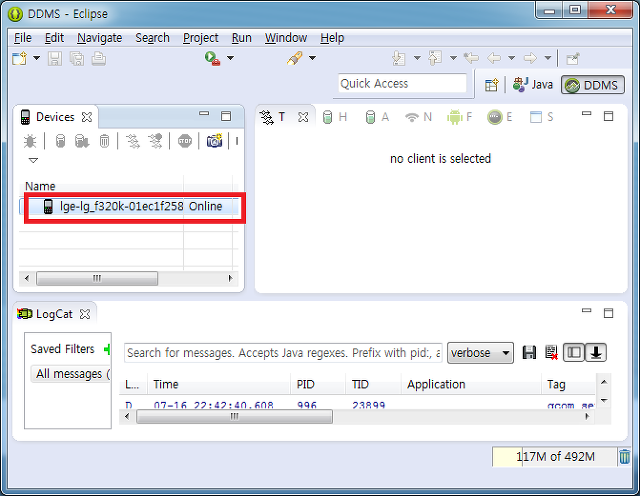The height and width of the screenshot is (496, 640).
Task: Click the Dump HPROF file icon
Action: pyautogui.click(x=82, y=141)
